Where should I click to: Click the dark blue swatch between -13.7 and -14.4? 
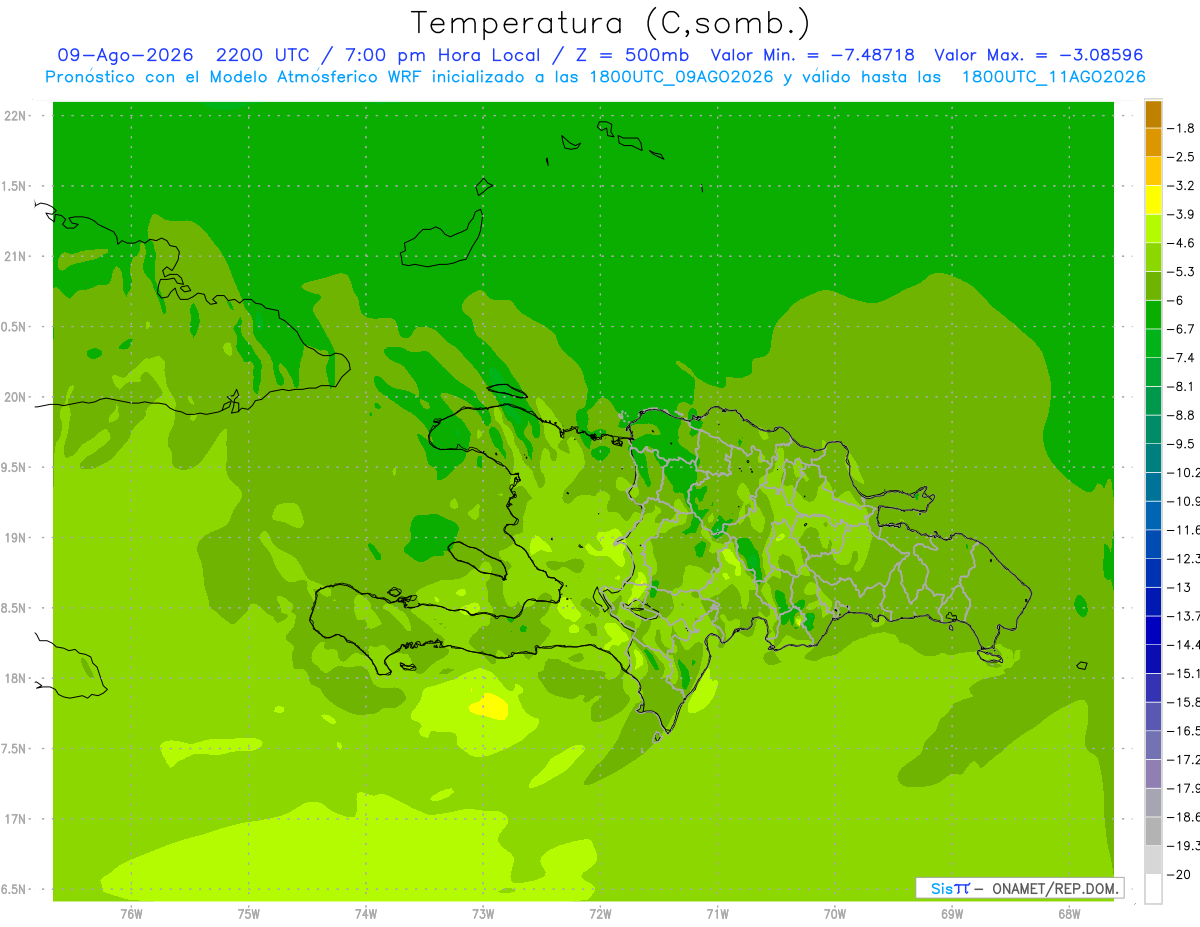click(1153, 630)
